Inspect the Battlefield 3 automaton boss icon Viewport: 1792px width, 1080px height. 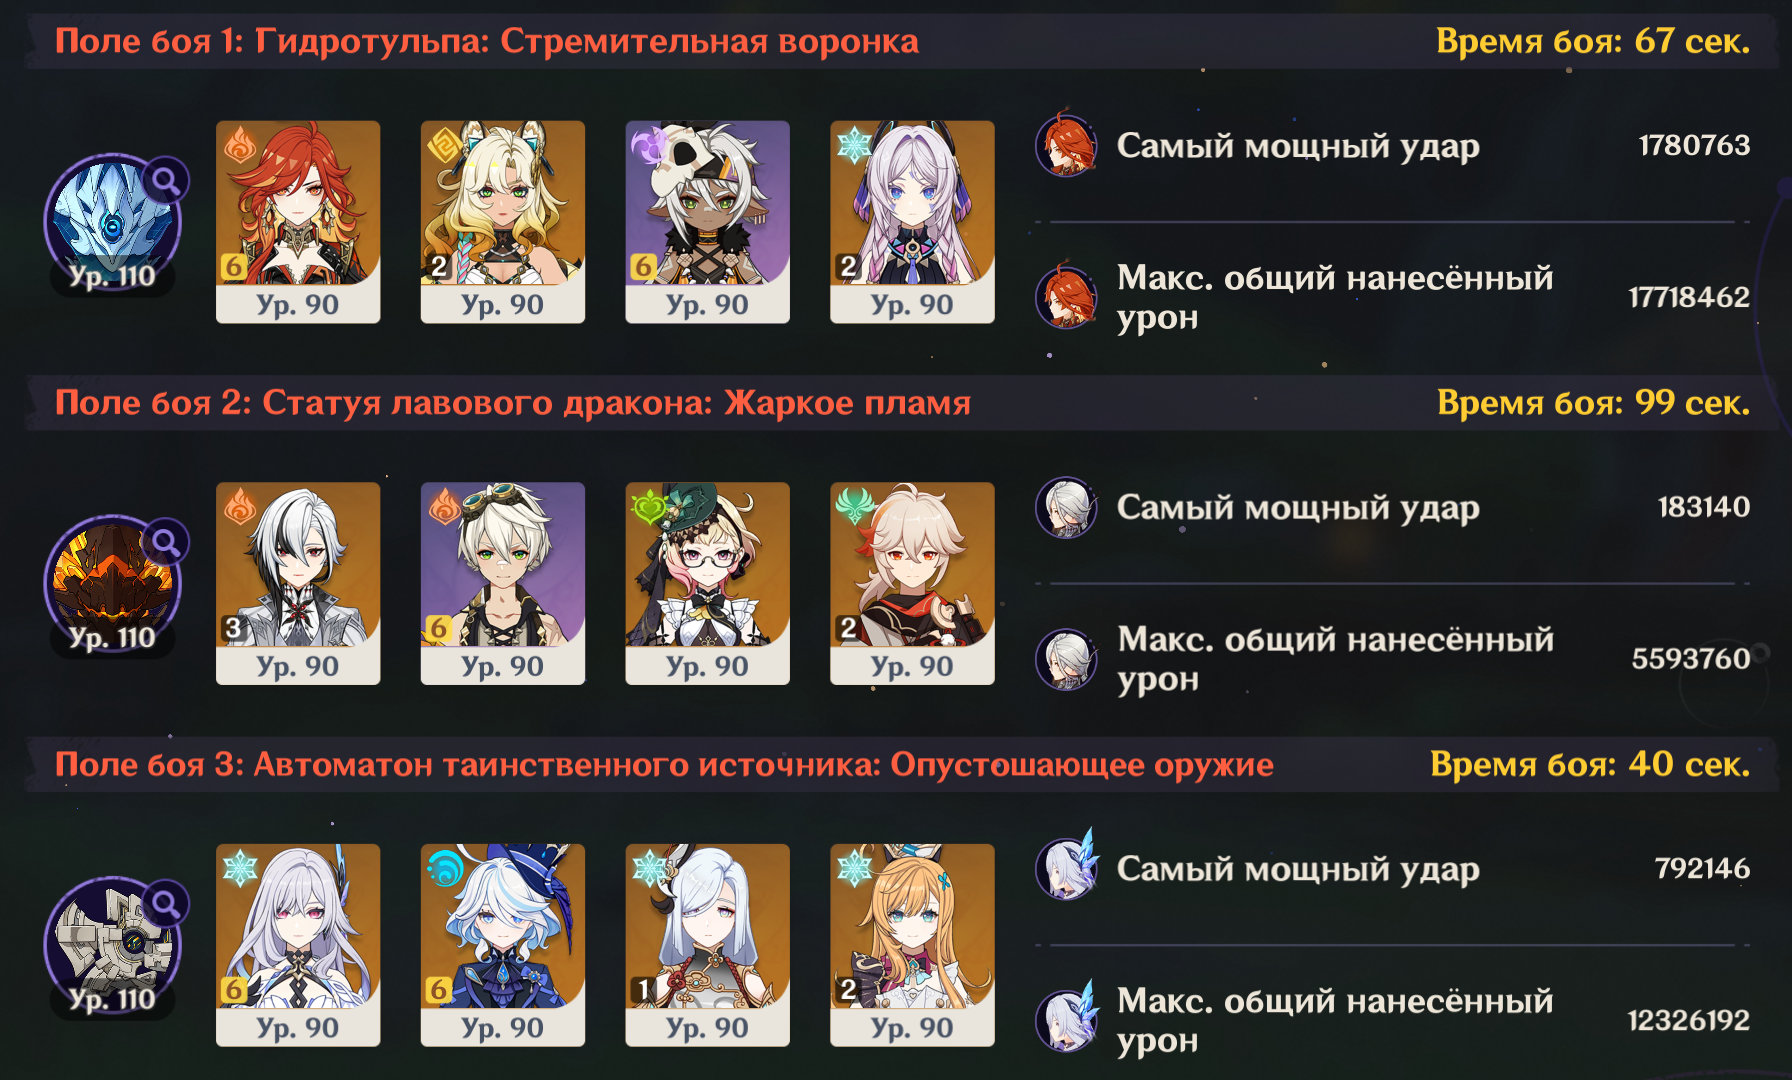[x=112, y=946]
